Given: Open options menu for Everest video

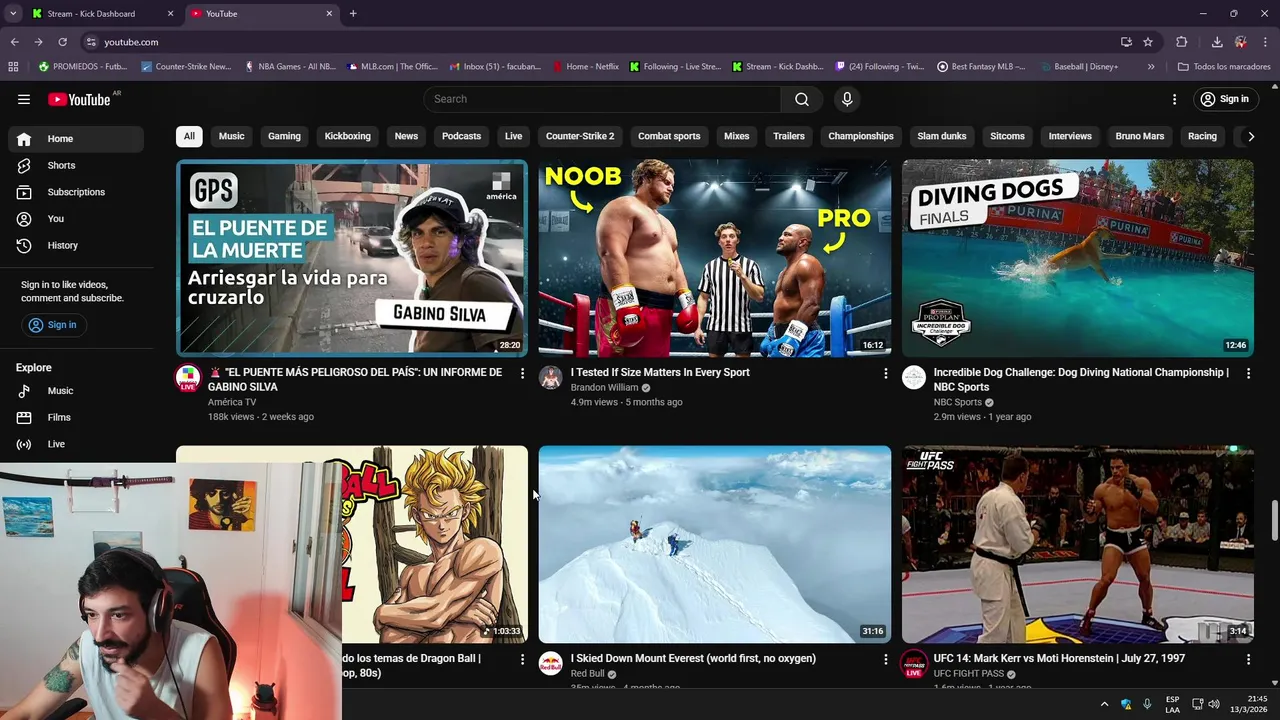Looking at the screenshot, I should point(885,659).
